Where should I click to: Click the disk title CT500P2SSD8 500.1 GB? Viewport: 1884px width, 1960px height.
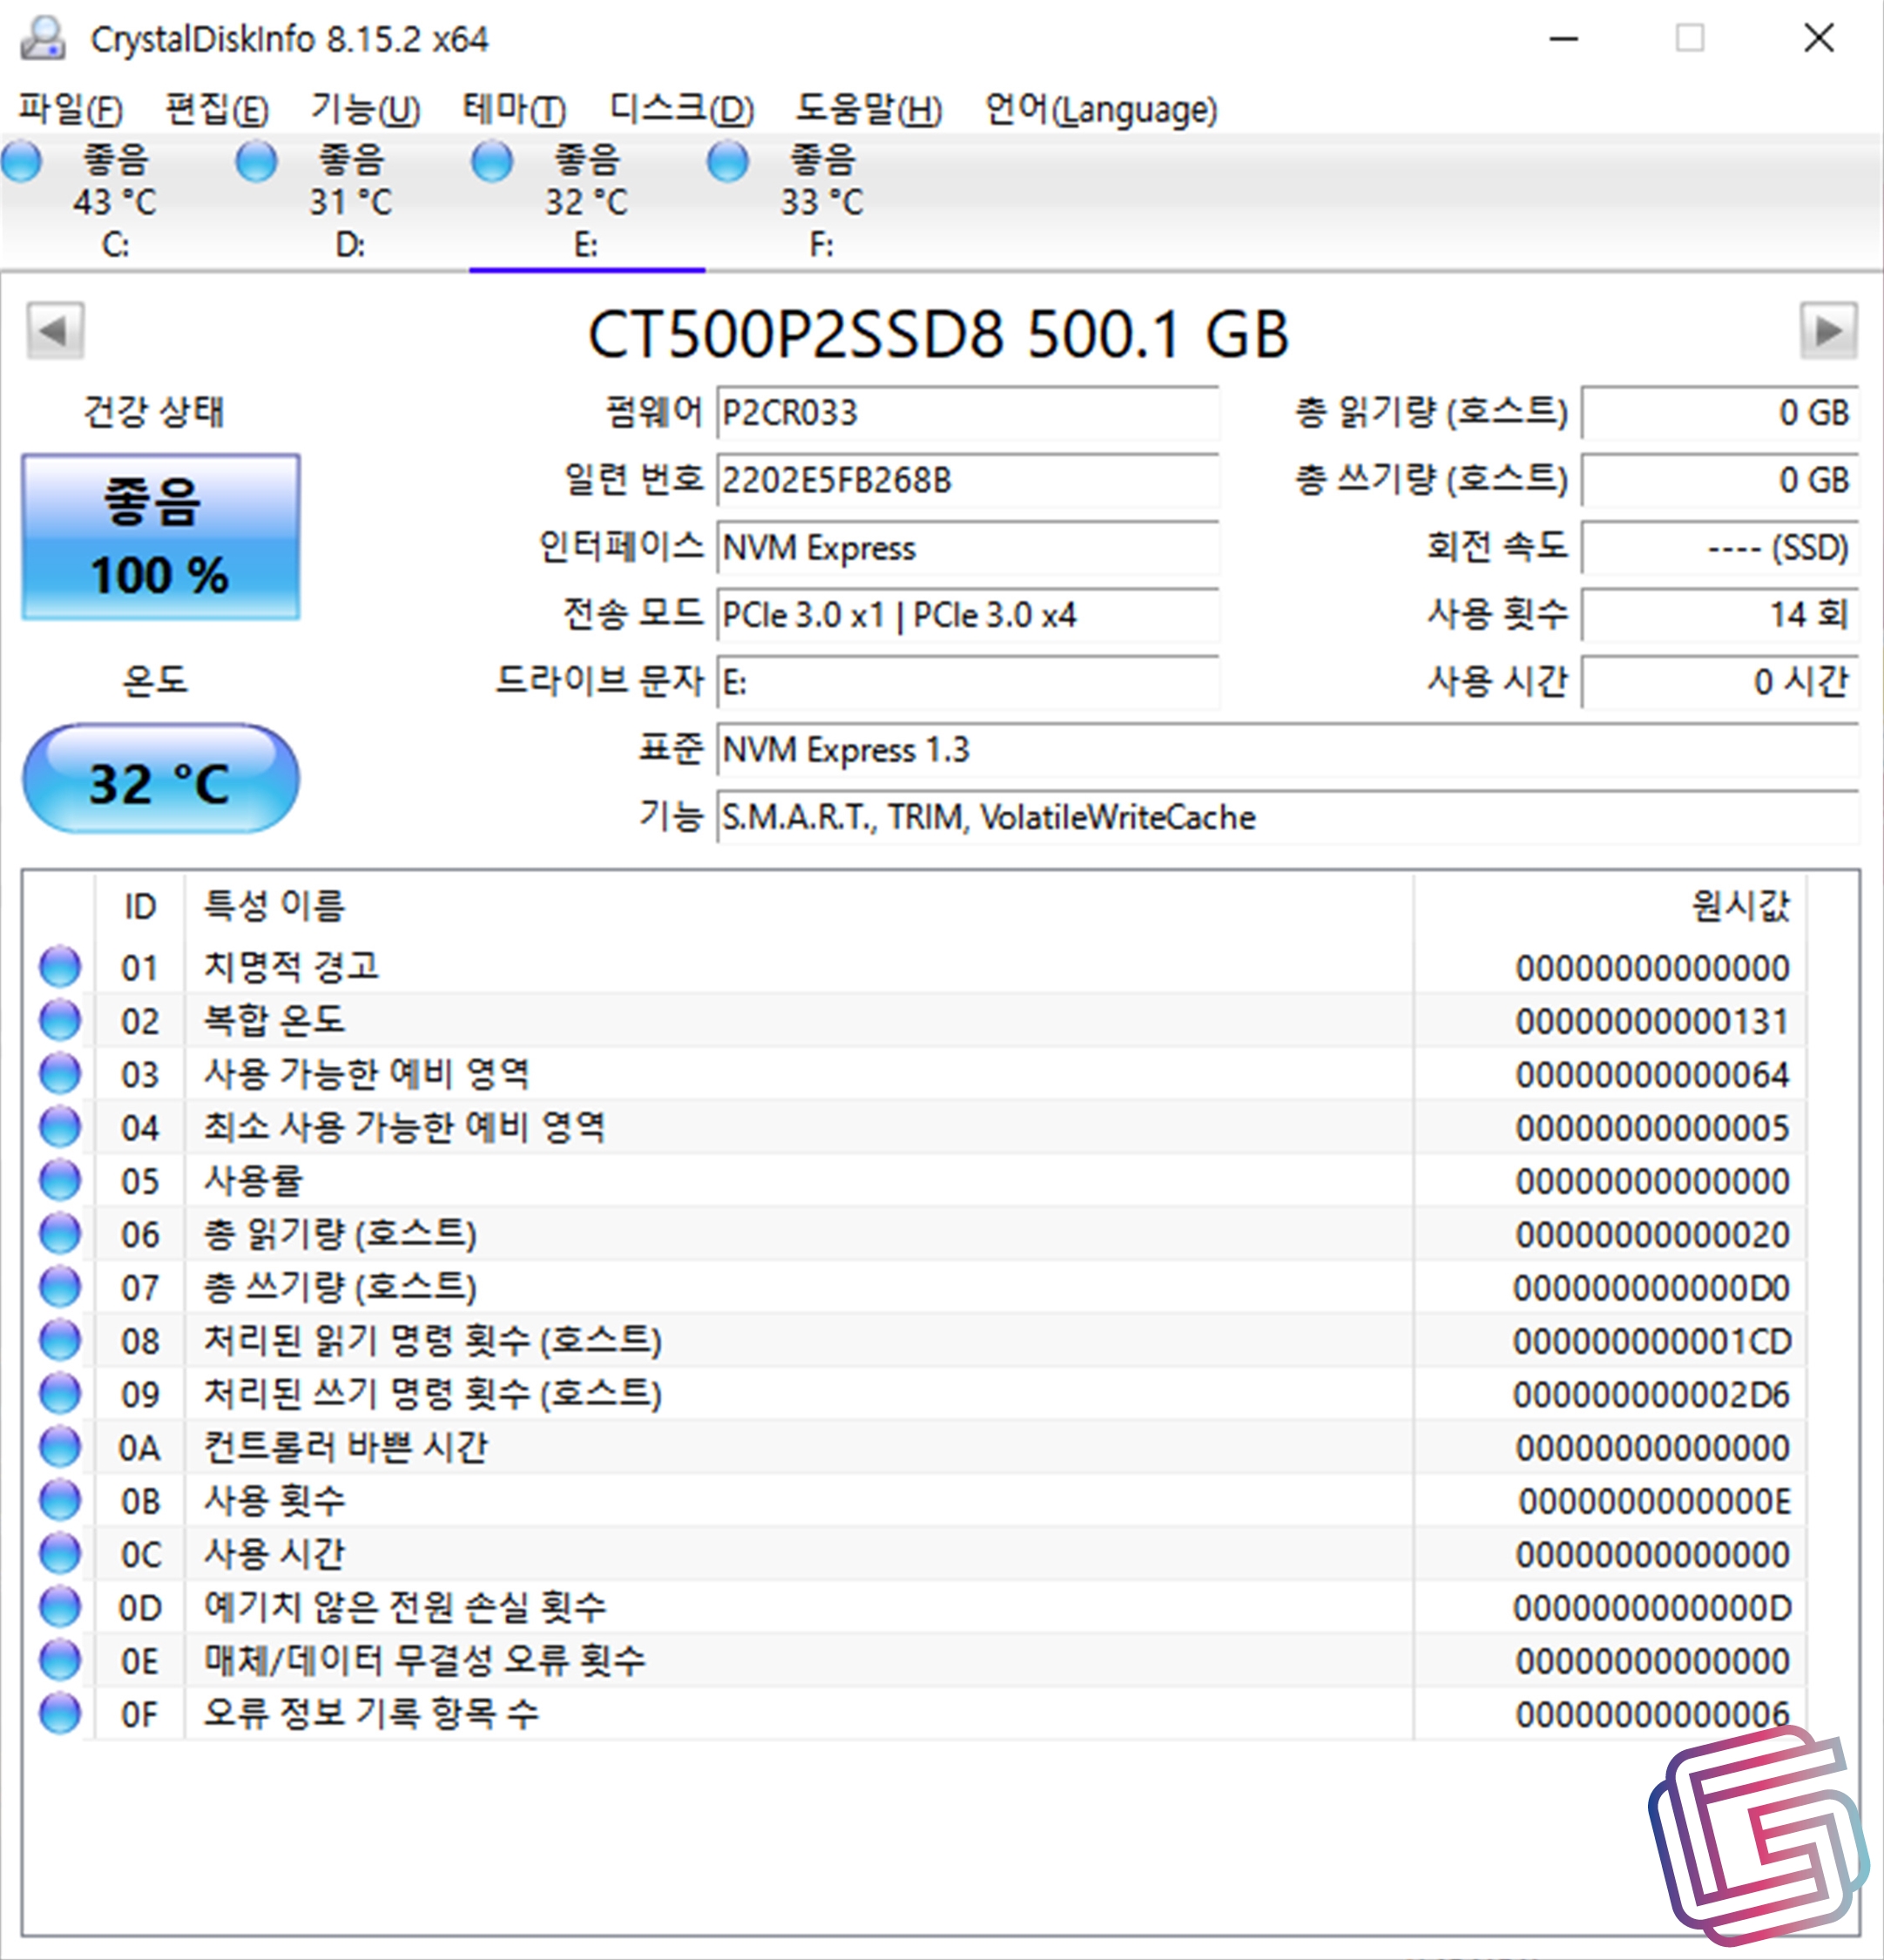pos(938,333)
